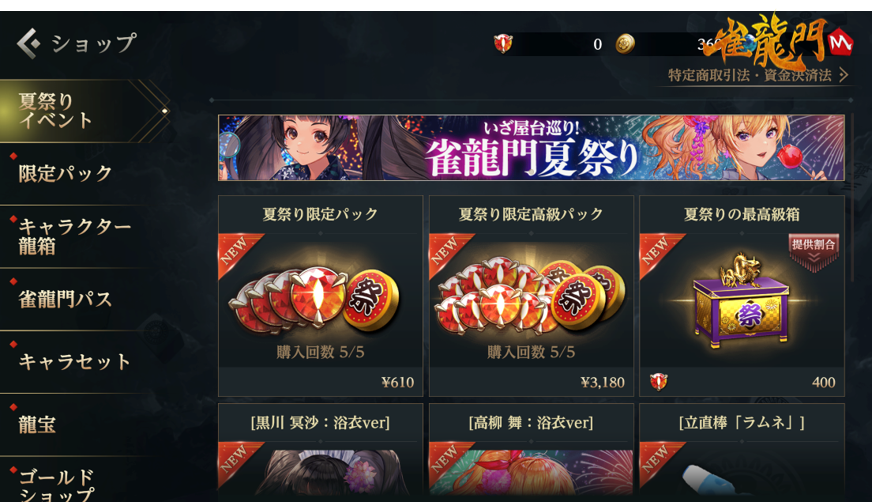Go to the 龍宝 category
This screenshot has height=502, width=872.
[37, 425]
